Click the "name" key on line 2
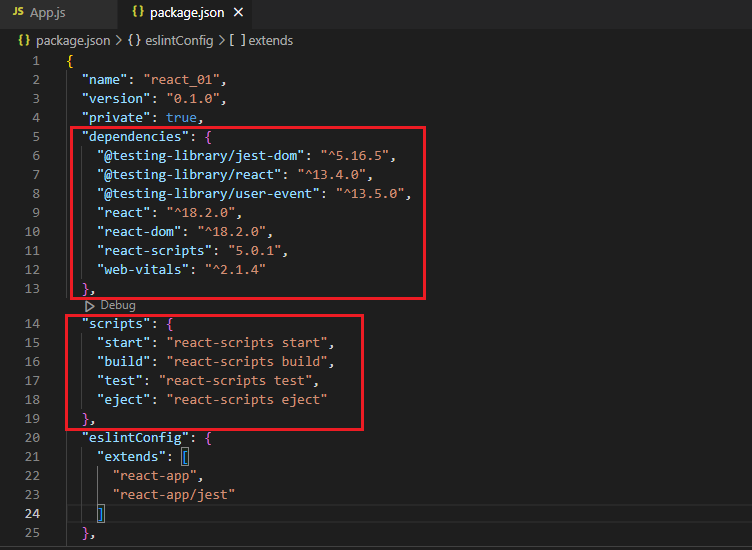This screenshot has width=752, height=550. [x=104, y=80]
